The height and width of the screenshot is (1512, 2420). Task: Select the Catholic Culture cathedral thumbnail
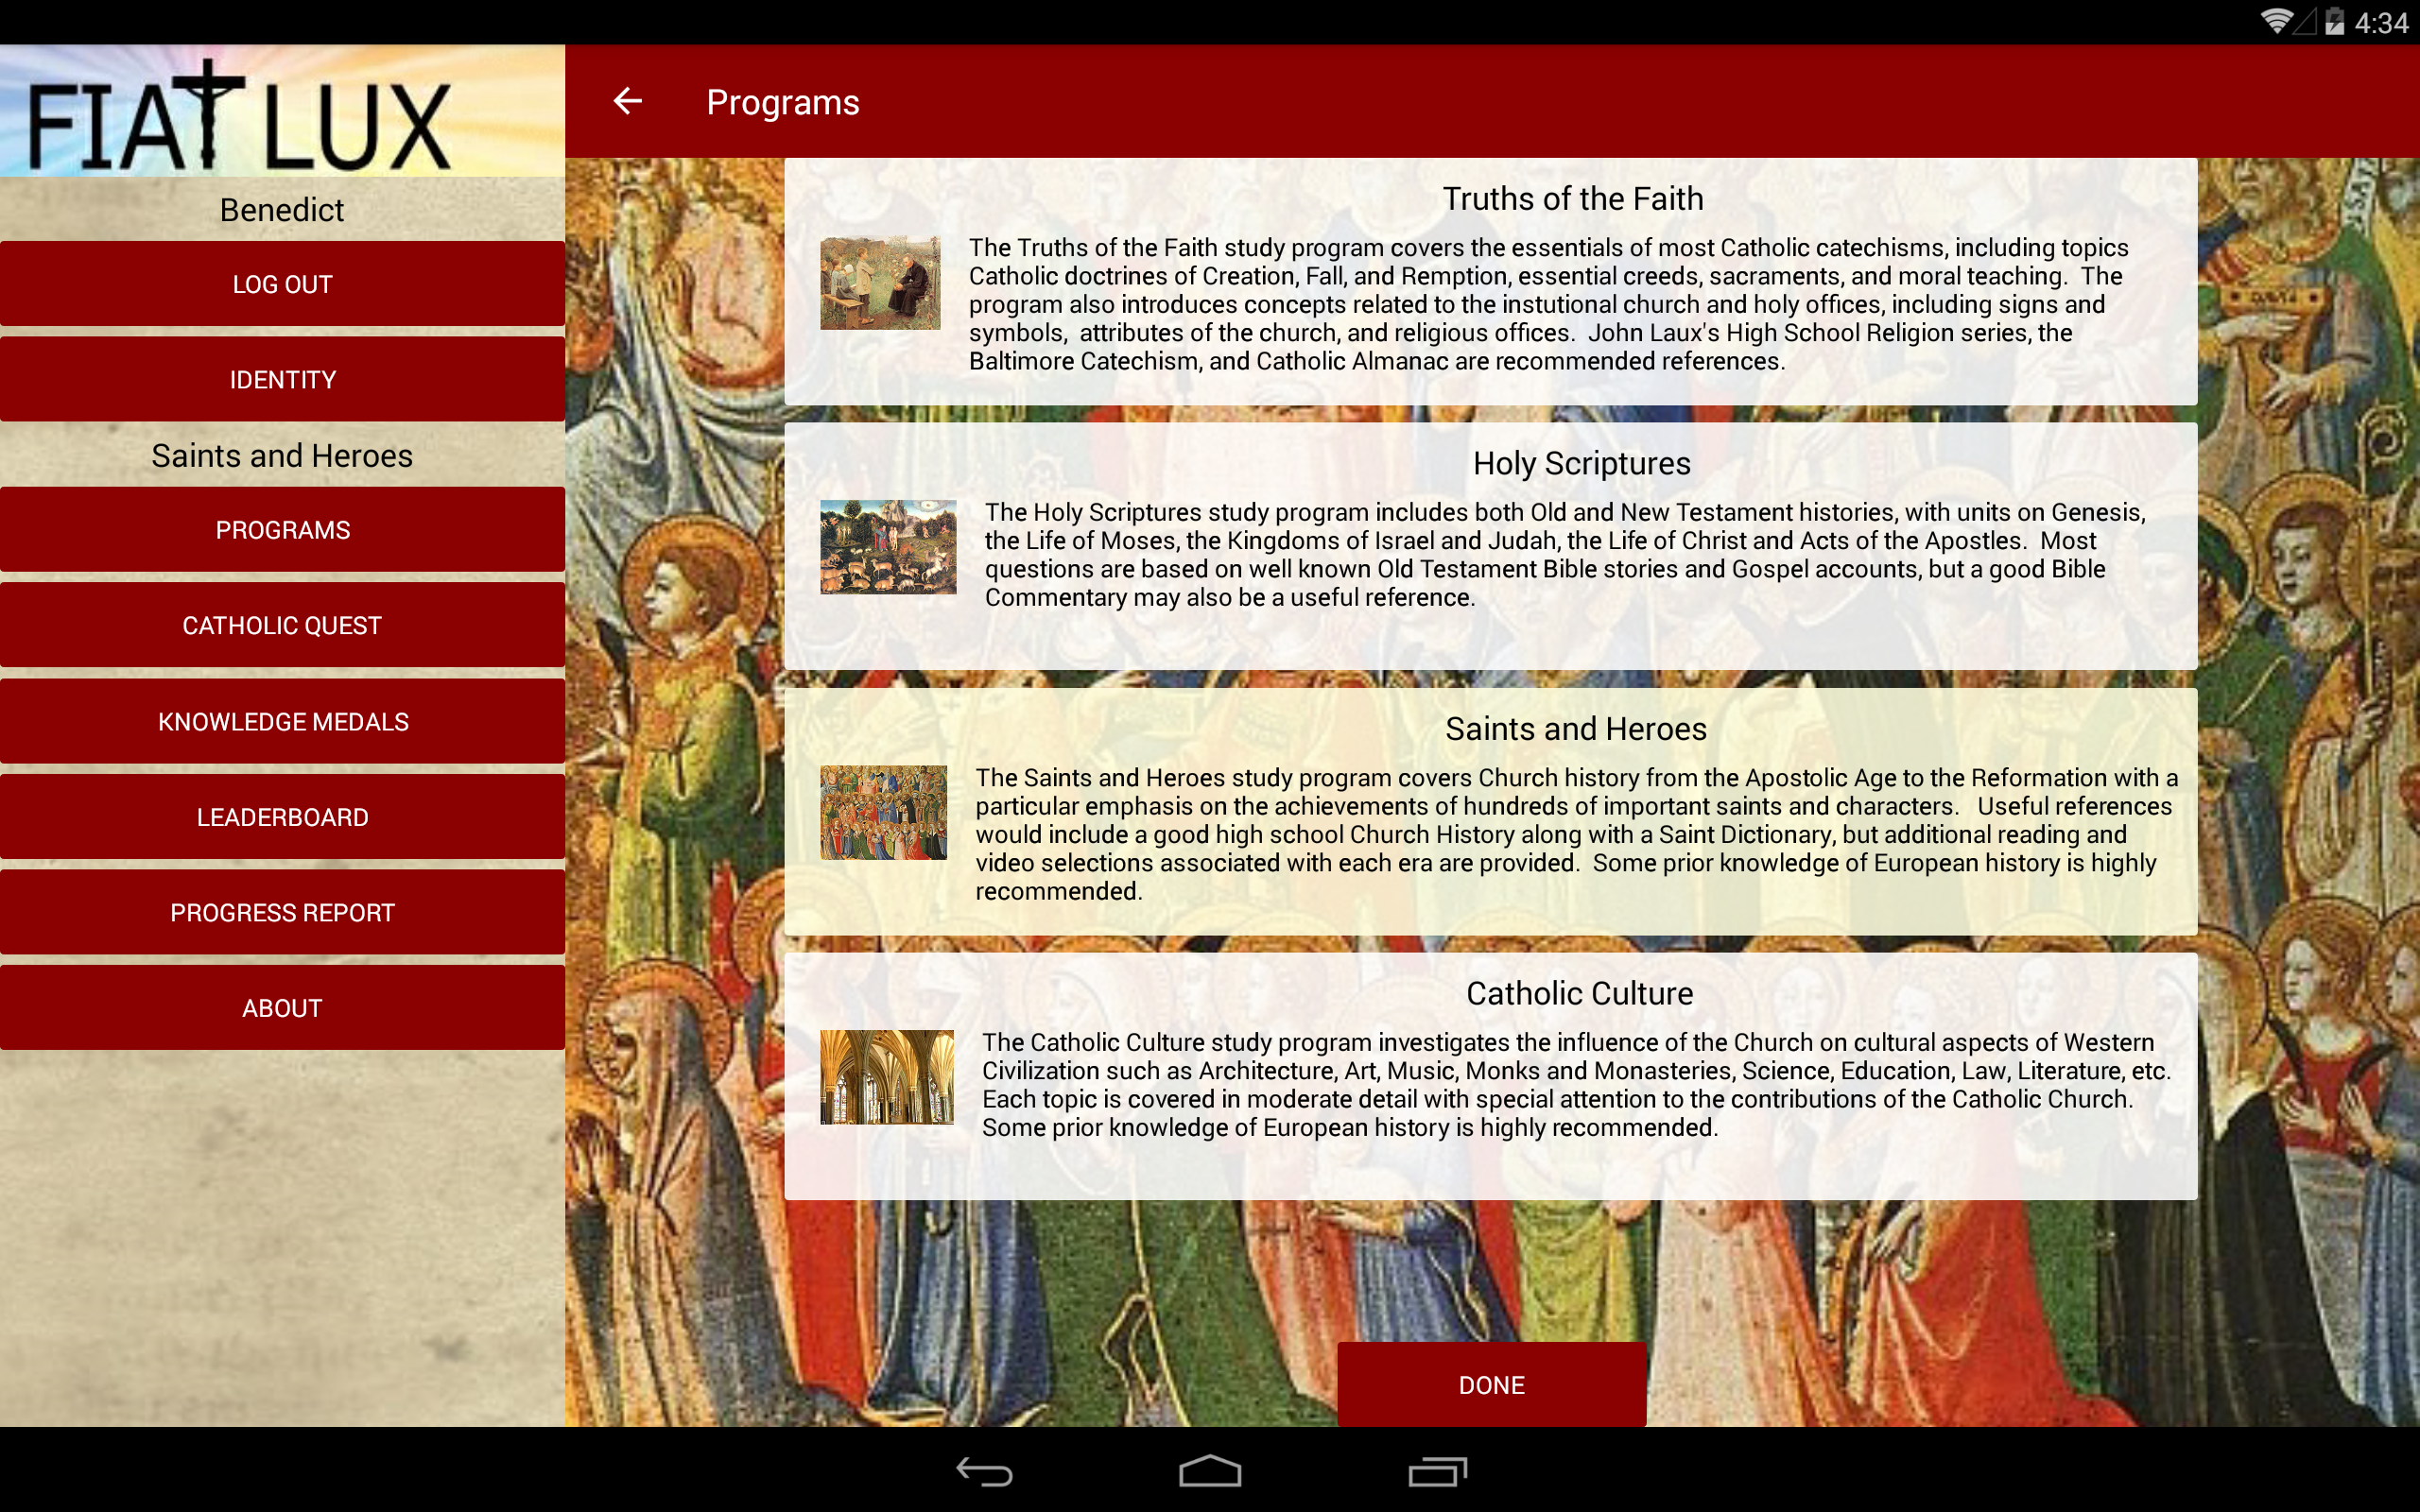point(886,1077)
